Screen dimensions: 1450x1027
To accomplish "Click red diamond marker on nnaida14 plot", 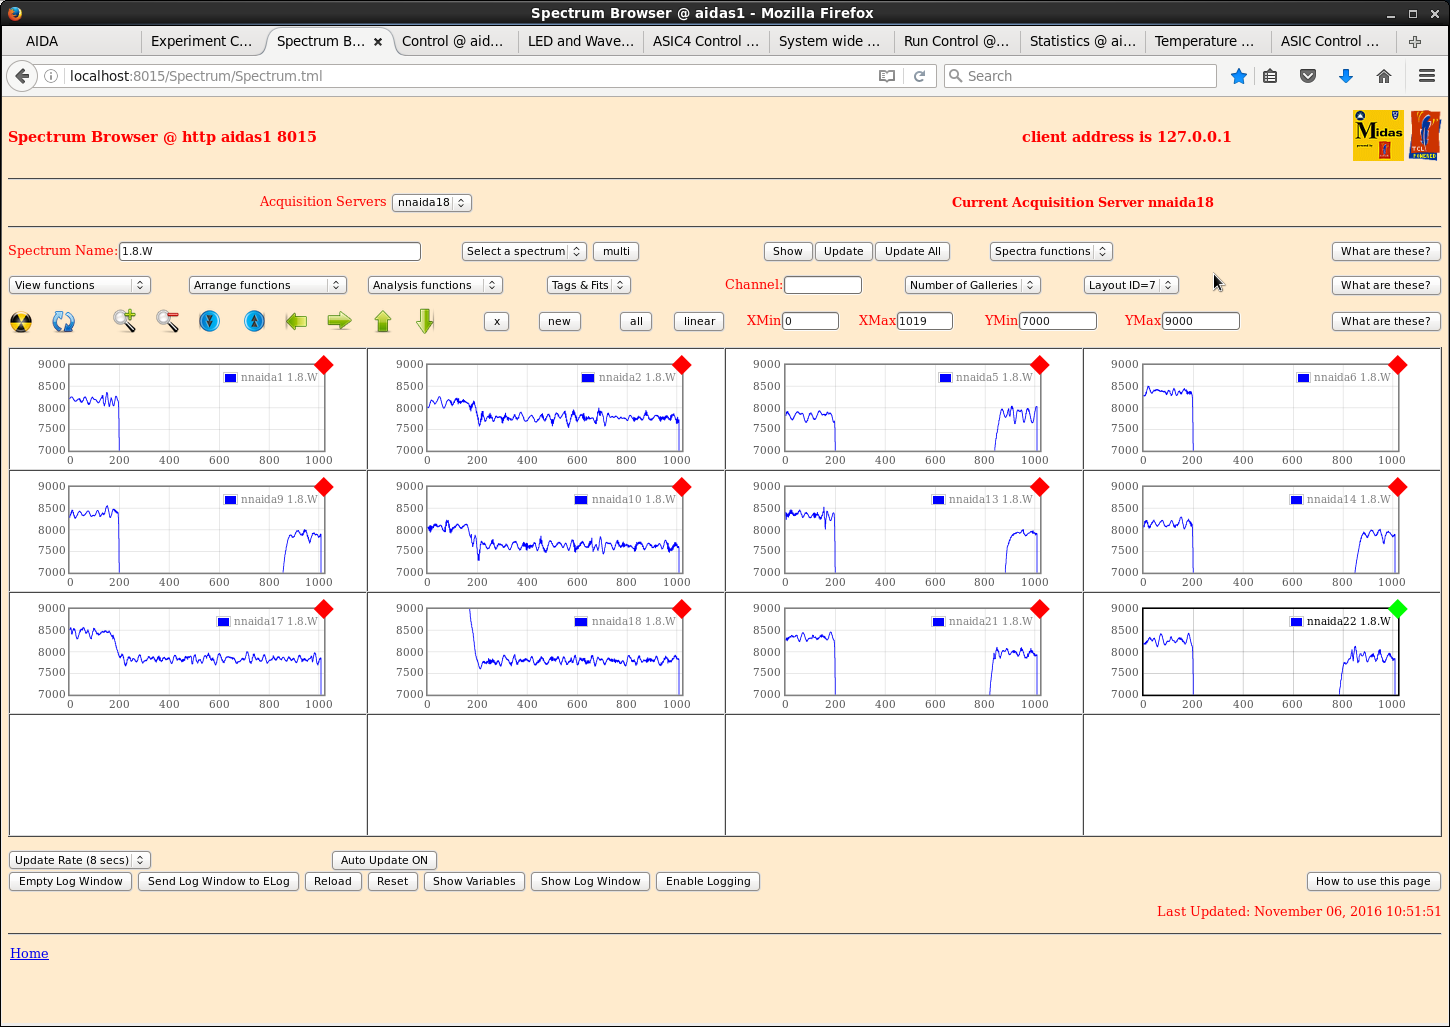I will (x=1398, y=487).
